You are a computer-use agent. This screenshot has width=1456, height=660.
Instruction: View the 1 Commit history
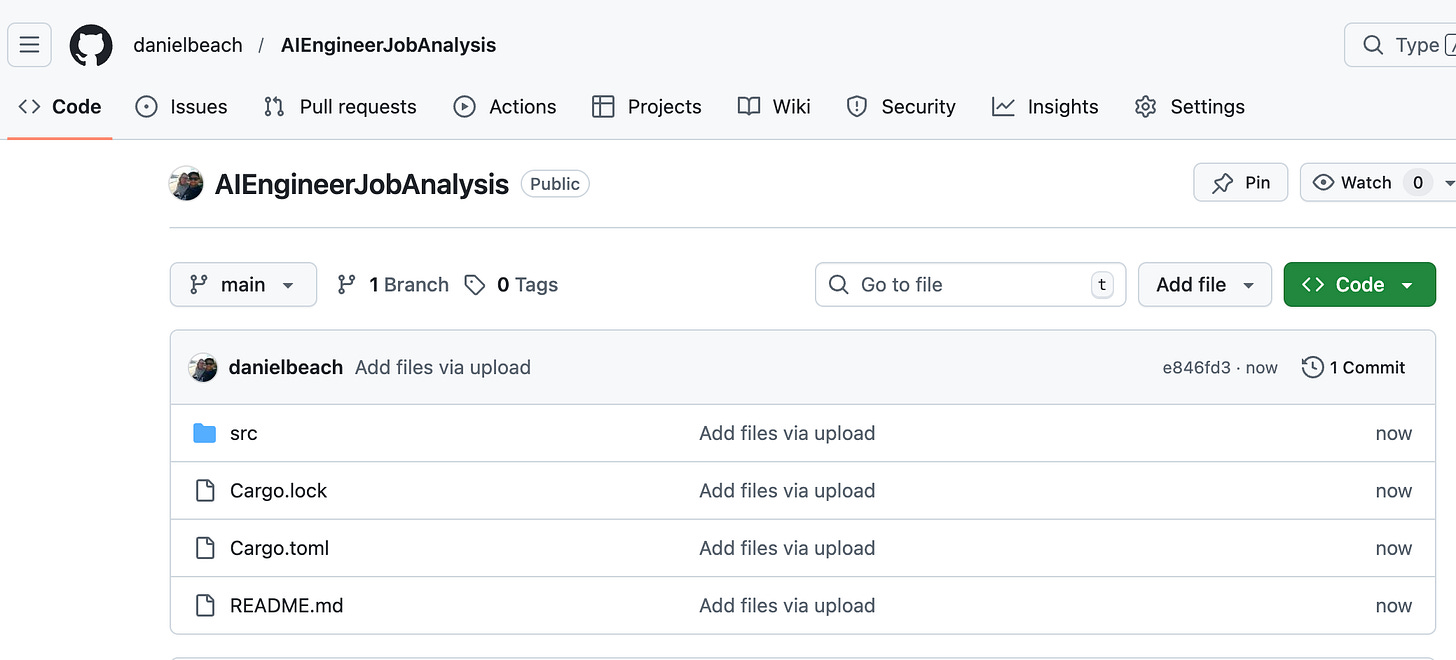(1353, 368)
